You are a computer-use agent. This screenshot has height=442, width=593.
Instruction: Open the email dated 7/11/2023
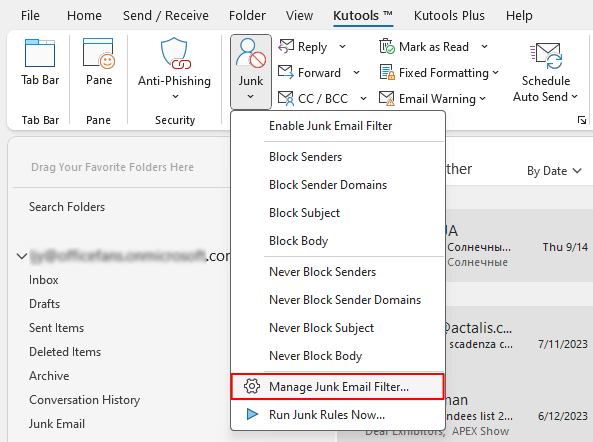(x=518, y=342)
